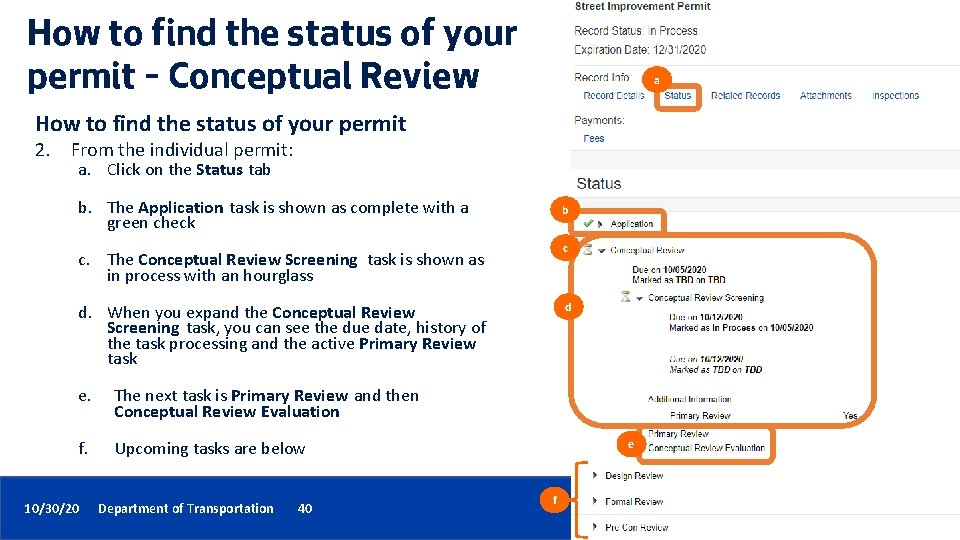Viewport: 960px width, 540px height.
Task: Select the Formal Review label
Action: coord(634,501)
